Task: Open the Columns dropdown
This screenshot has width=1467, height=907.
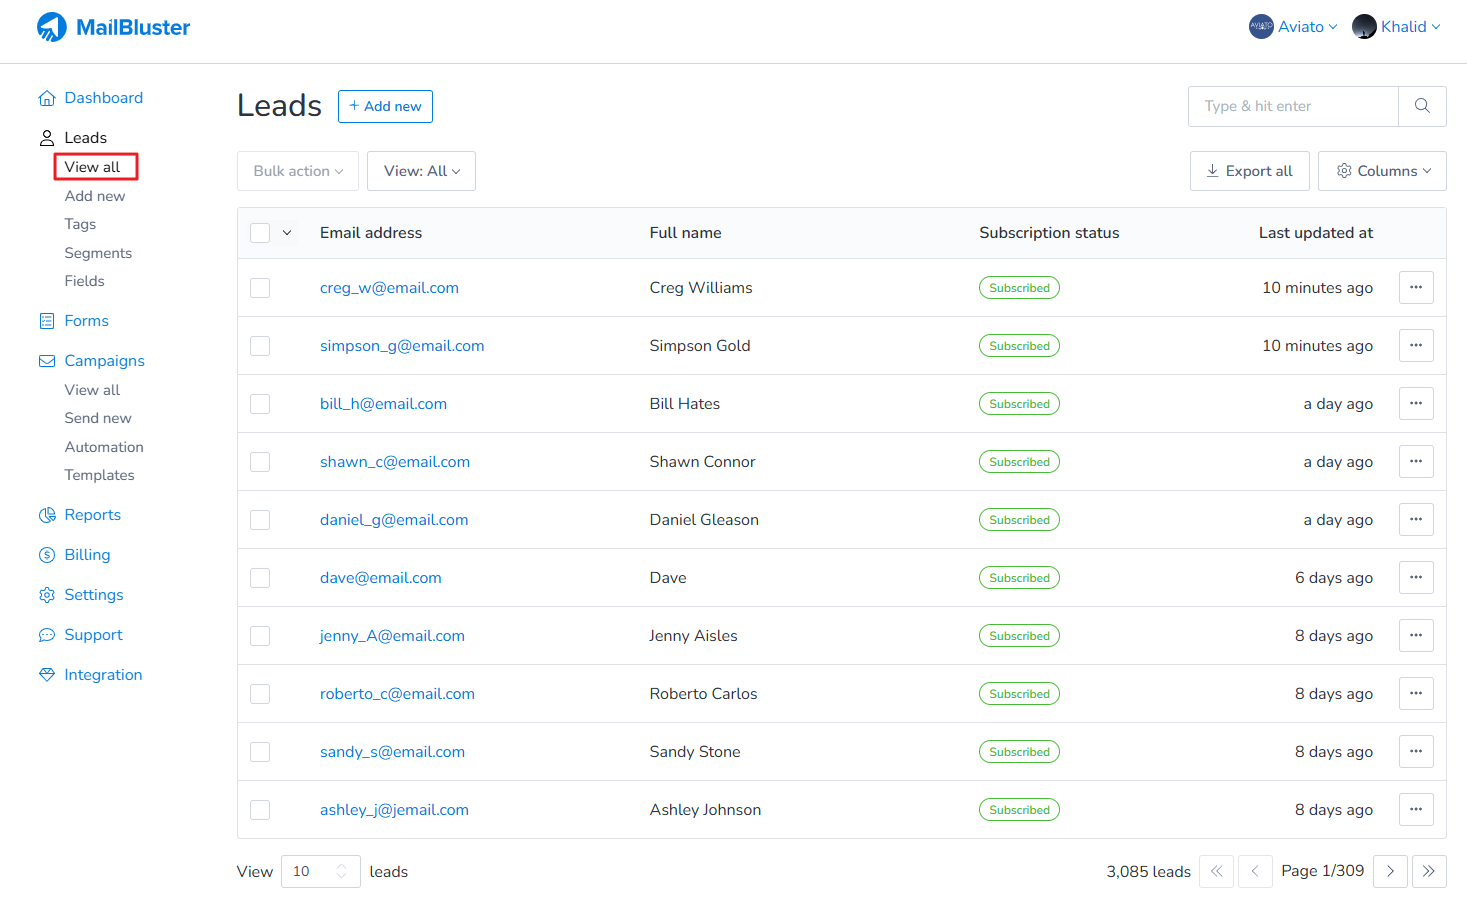Action: [x=1382, y=171]
